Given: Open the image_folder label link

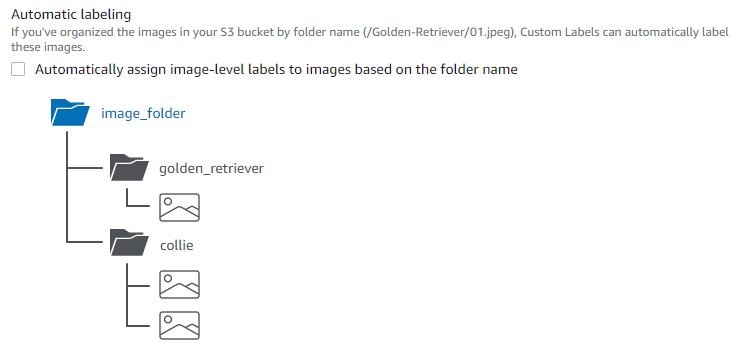Looking at the screenshot, I should point(143,114).
